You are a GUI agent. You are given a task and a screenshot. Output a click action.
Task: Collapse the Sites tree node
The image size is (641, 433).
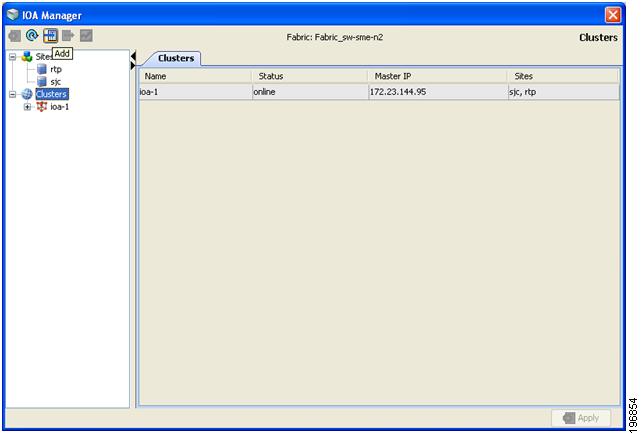(x=13, y=57)
